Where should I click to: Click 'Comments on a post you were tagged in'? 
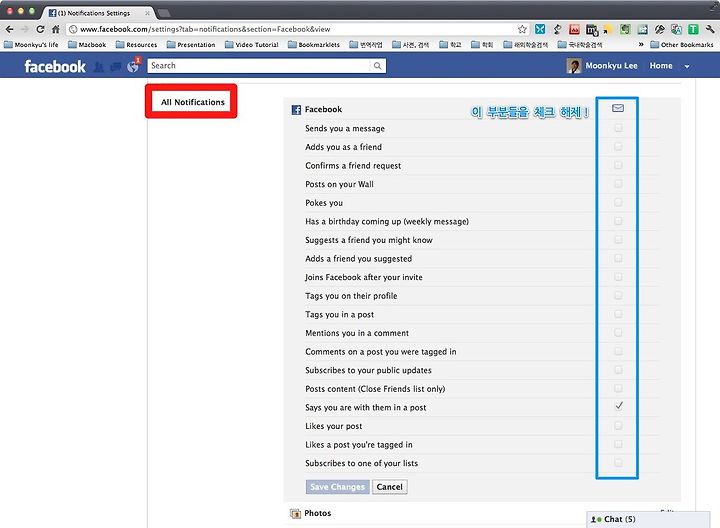pos(381,352)
